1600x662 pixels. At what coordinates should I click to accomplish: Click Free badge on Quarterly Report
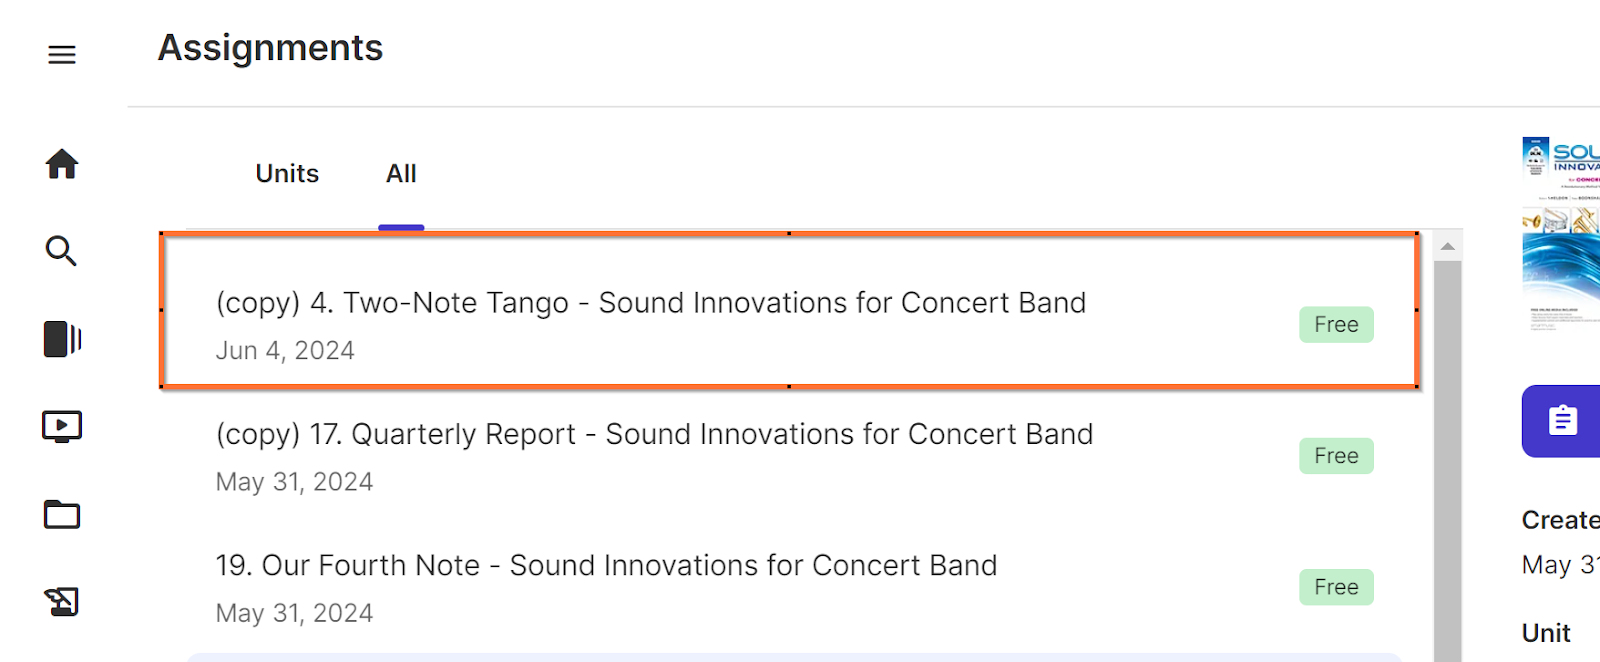tap(1336, 456)
